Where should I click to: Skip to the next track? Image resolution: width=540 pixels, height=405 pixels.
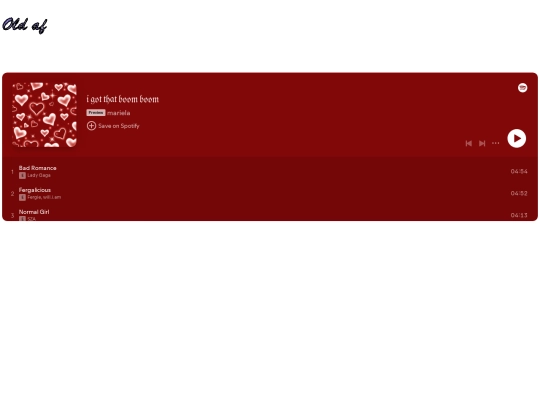tap(482, 143)
